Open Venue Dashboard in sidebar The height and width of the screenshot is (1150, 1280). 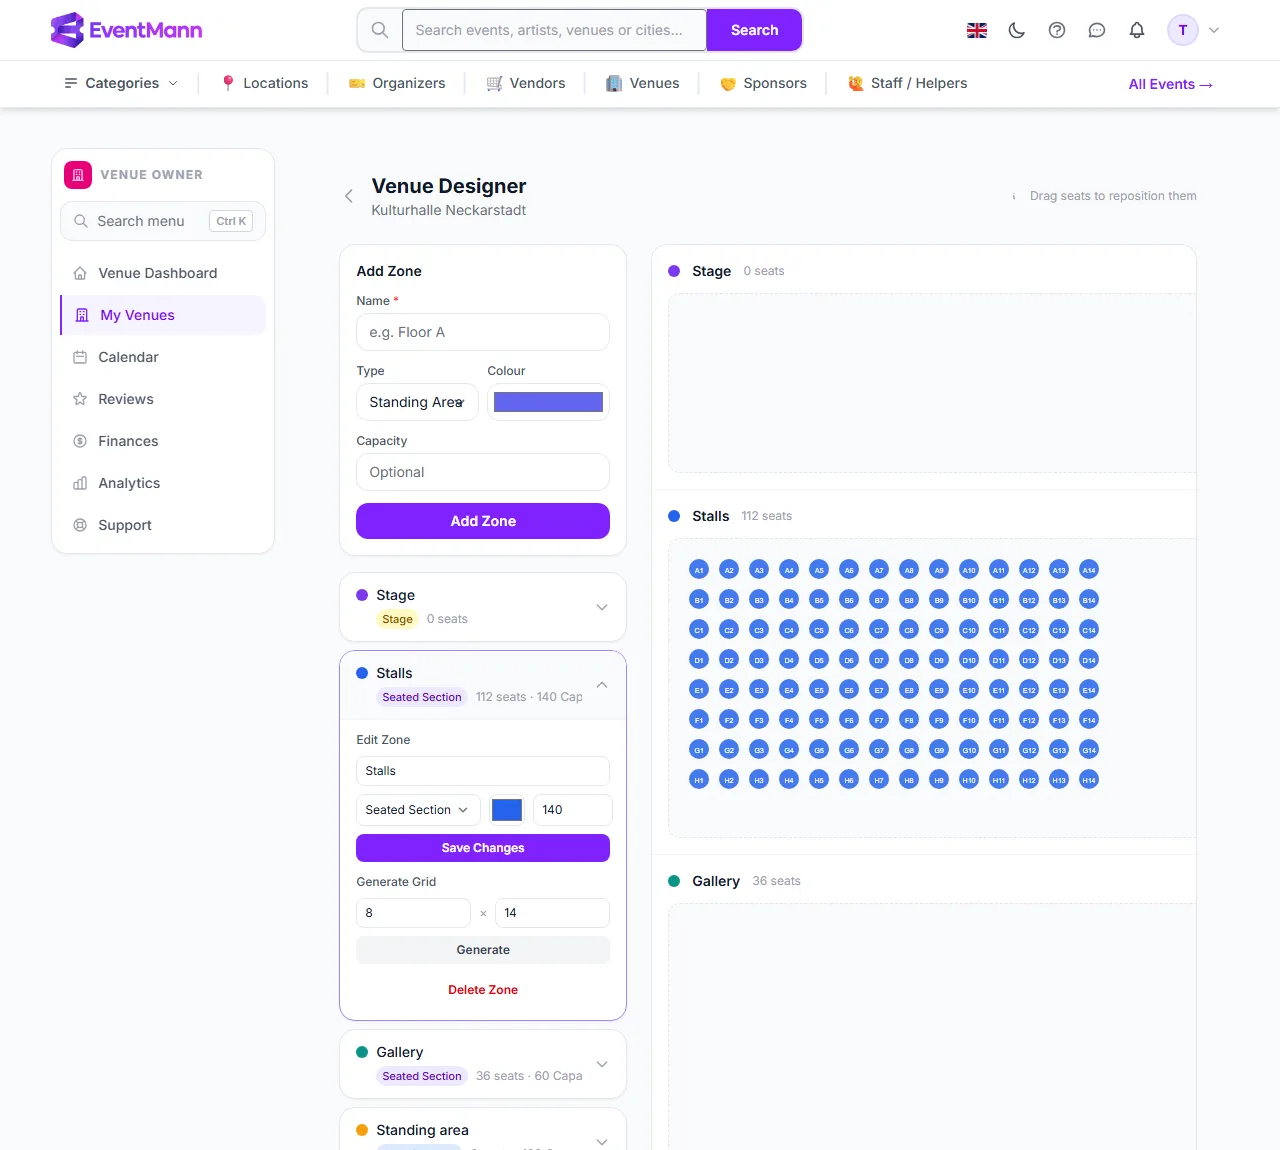pos(163,273)
